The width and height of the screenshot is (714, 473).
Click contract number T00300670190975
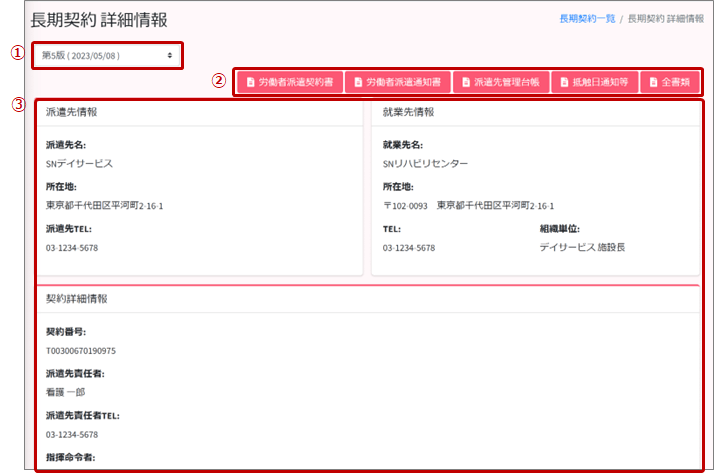(81, 351)
